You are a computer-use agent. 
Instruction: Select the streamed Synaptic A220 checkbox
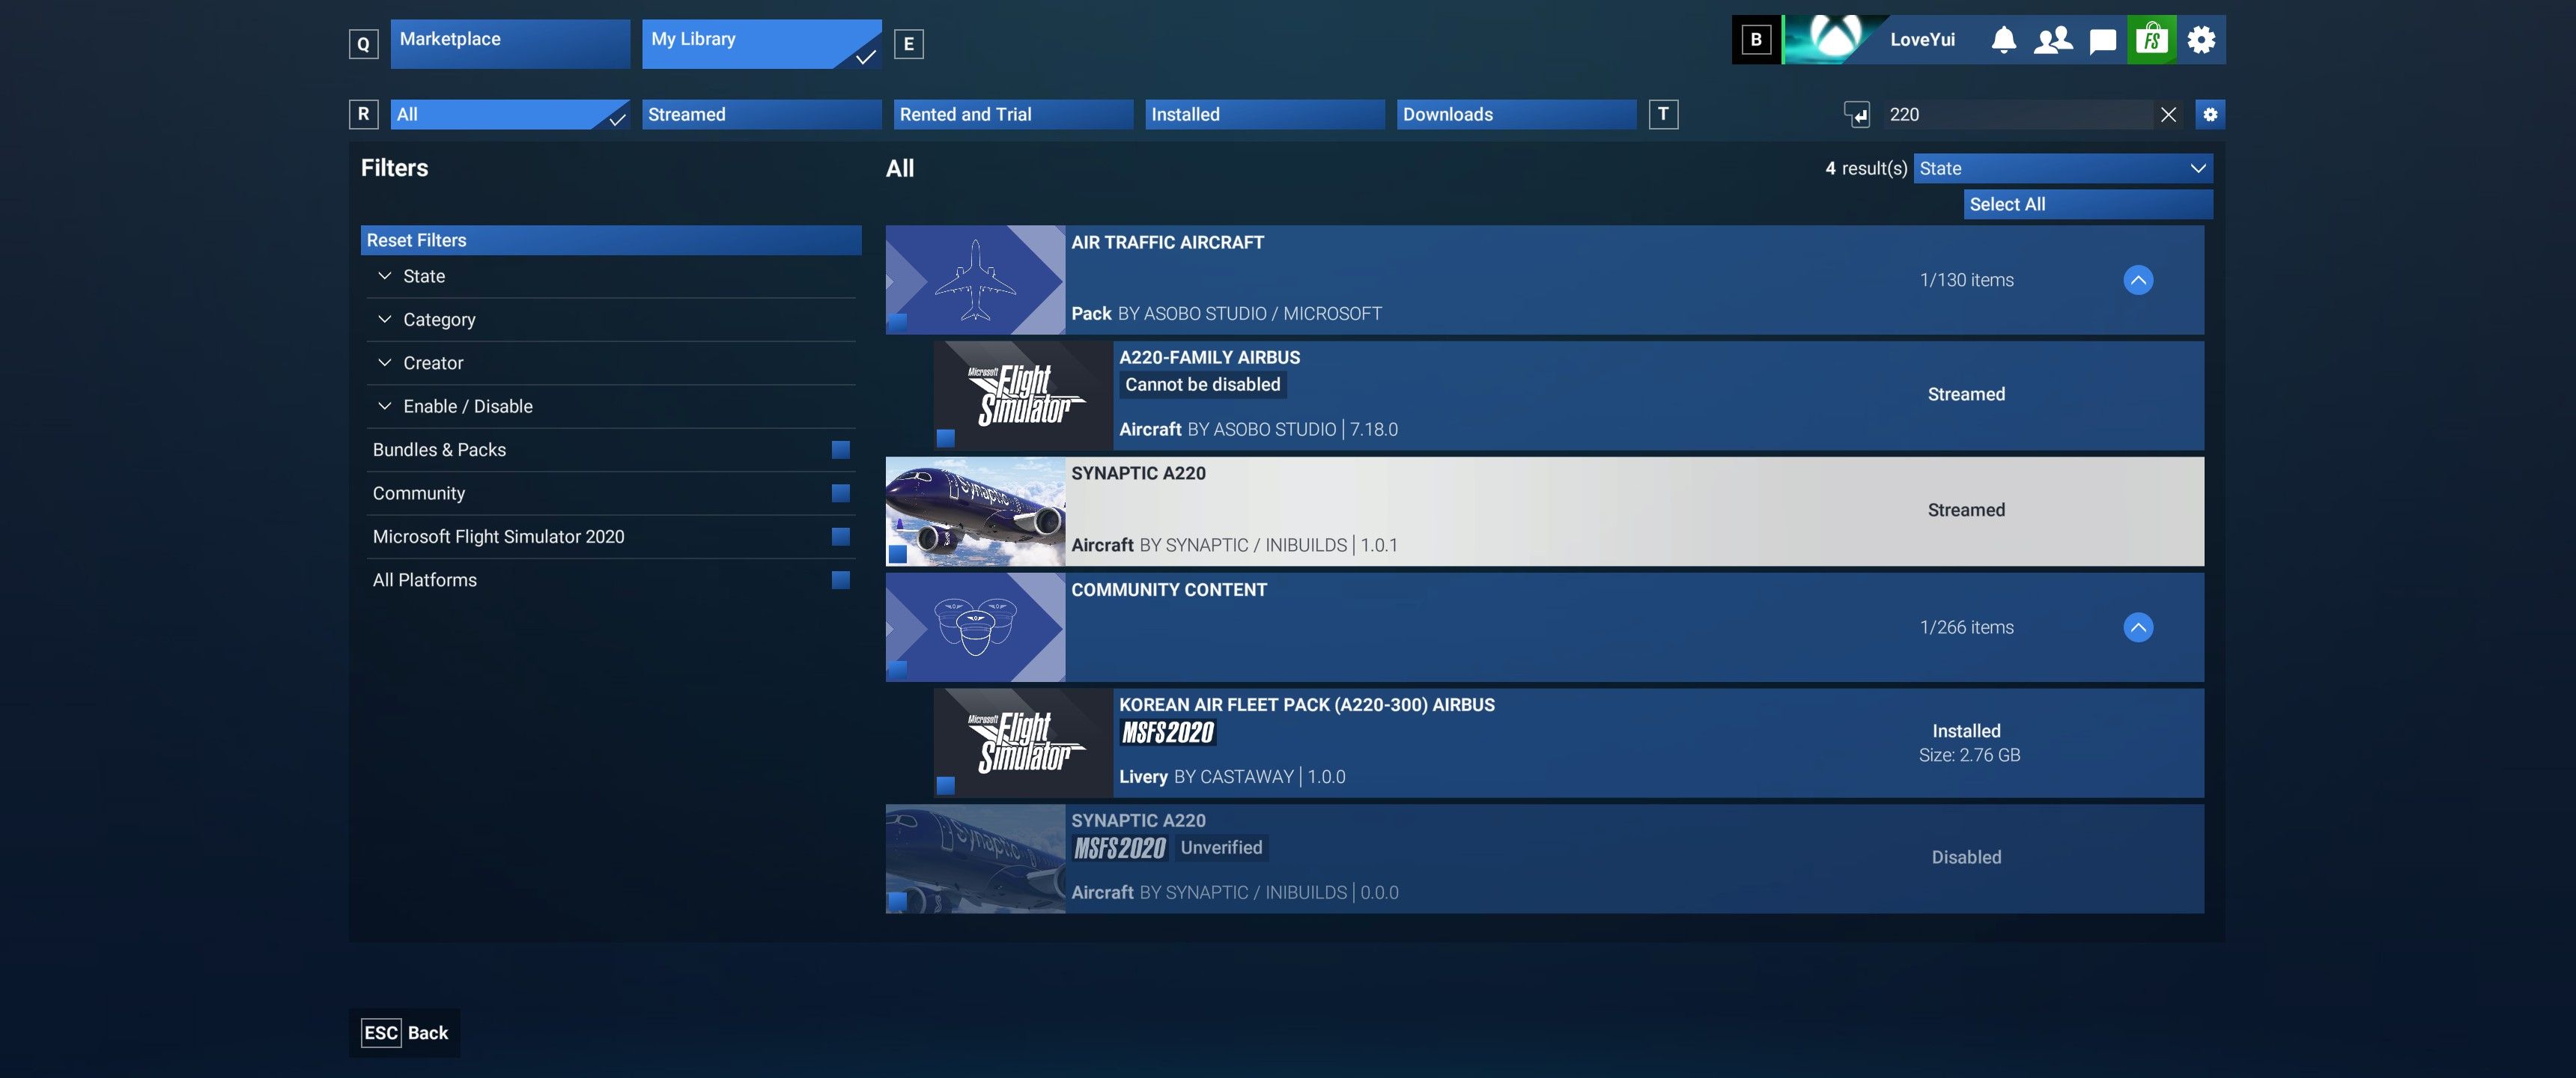[898, 554]
